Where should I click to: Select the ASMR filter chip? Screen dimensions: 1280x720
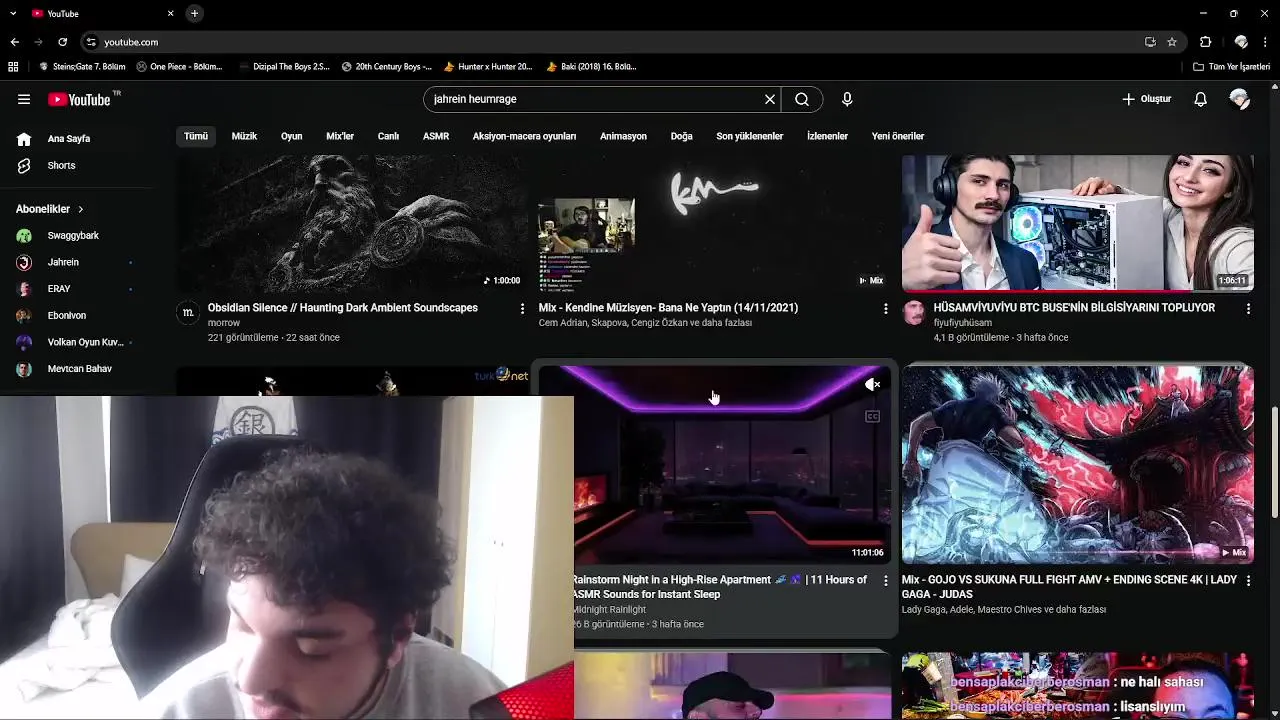click(x=436, y=136)
